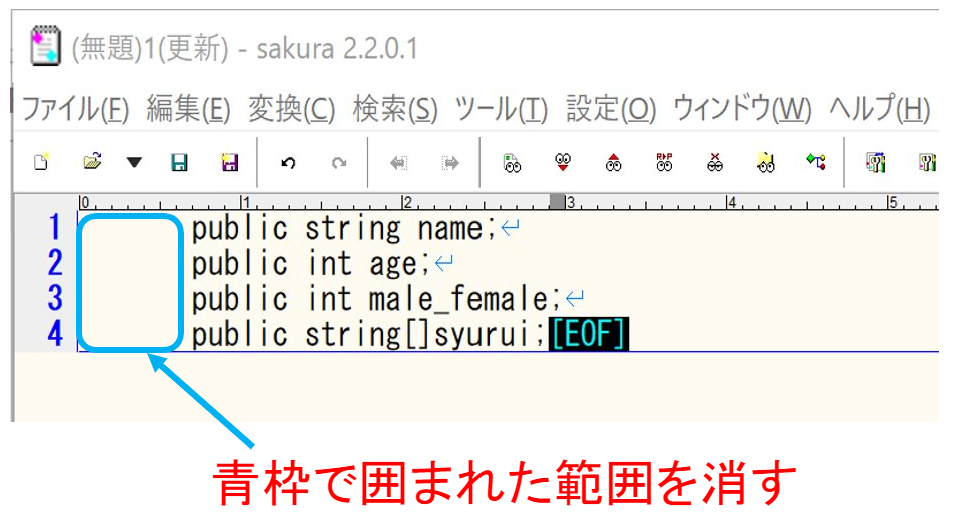Open the Search dialog icon
The width and height of the screenshot is (956, 516).
click(x=512, y=163)
